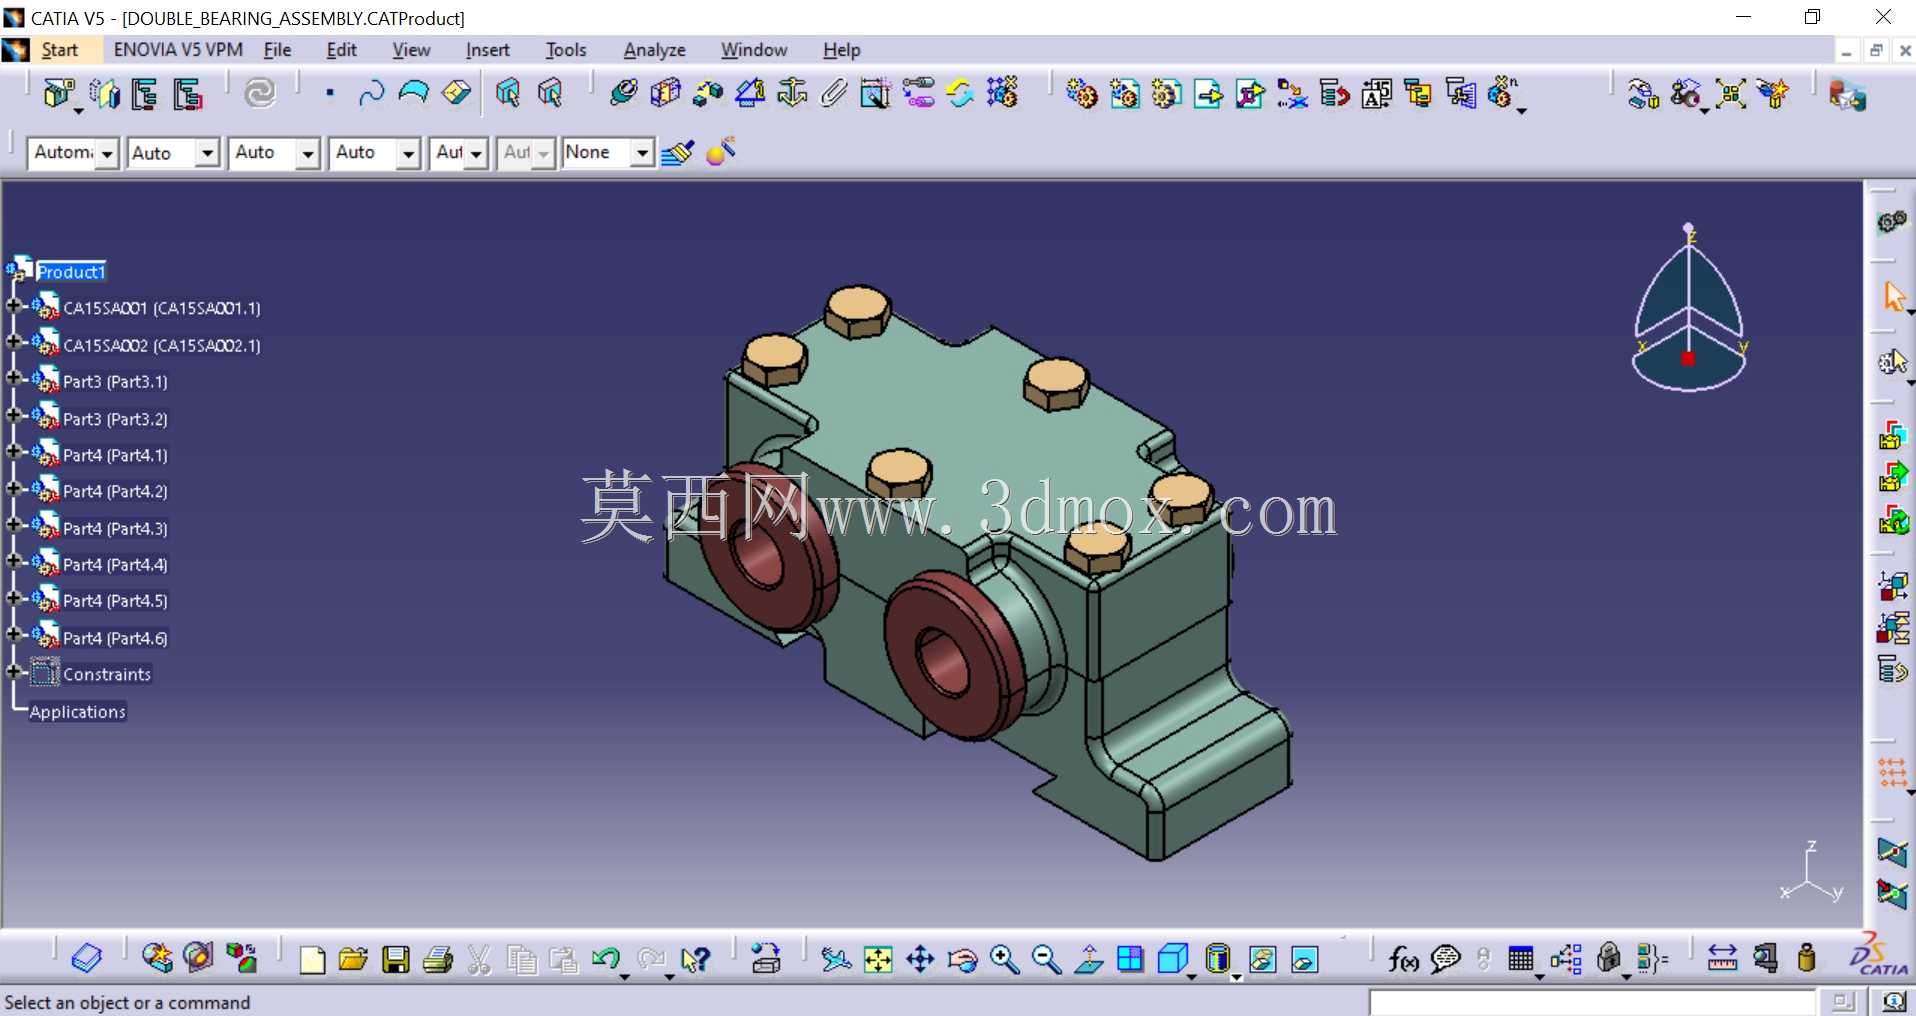1916x1016 pixels.
Task: Toggle Stop Manipulate on Clash icon
Action: click(1773, 94)
